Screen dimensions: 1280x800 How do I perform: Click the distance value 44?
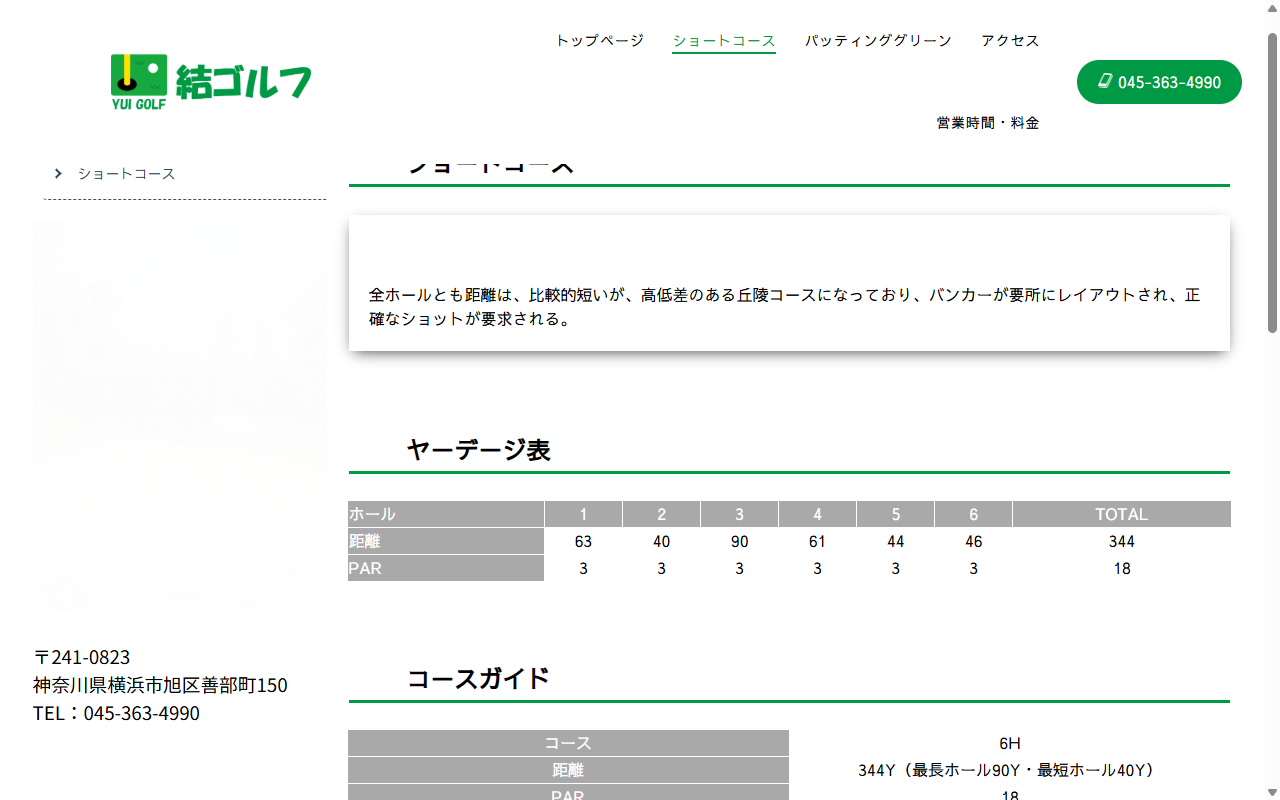(x=896, y=541)
